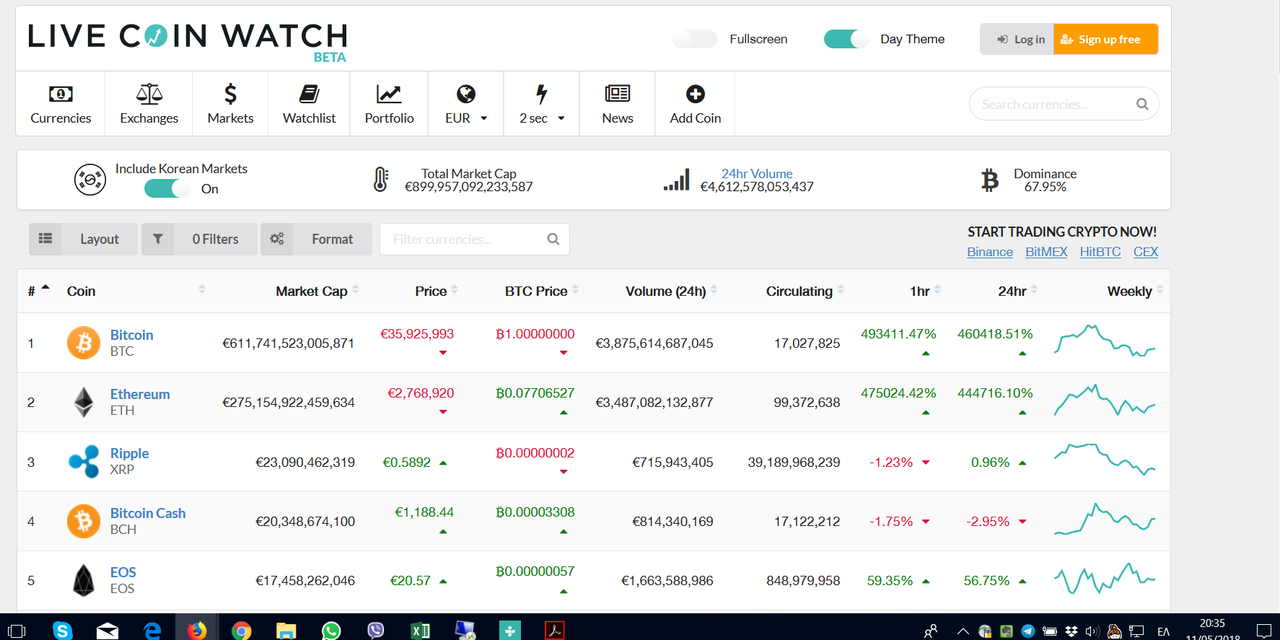Image resolution: width=1280 pixels, height=640 pixels.
Task: Turn off Include Korean Markets switch
Action: (x=167, y=189)
